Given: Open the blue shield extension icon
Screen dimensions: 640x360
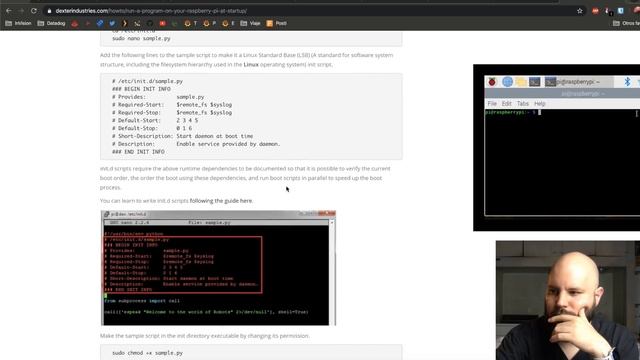Looking at the screenshot, I should tap(620, 11).
